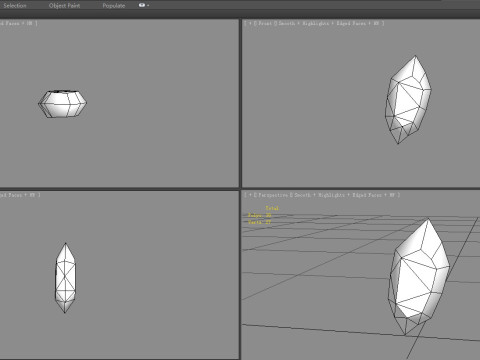Screen dimensions: 480x360
Task: Open the Perspective viewport plus menu
Action: 250,195
